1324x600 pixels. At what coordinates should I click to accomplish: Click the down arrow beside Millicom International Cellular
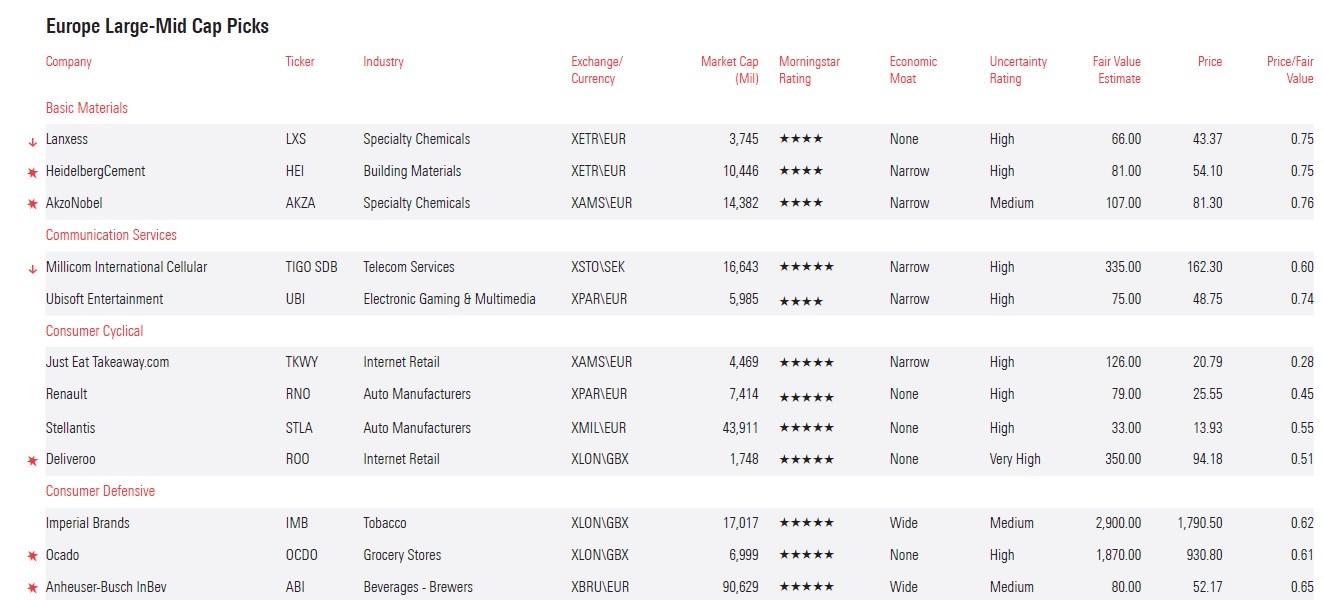(x=32, y=268)
